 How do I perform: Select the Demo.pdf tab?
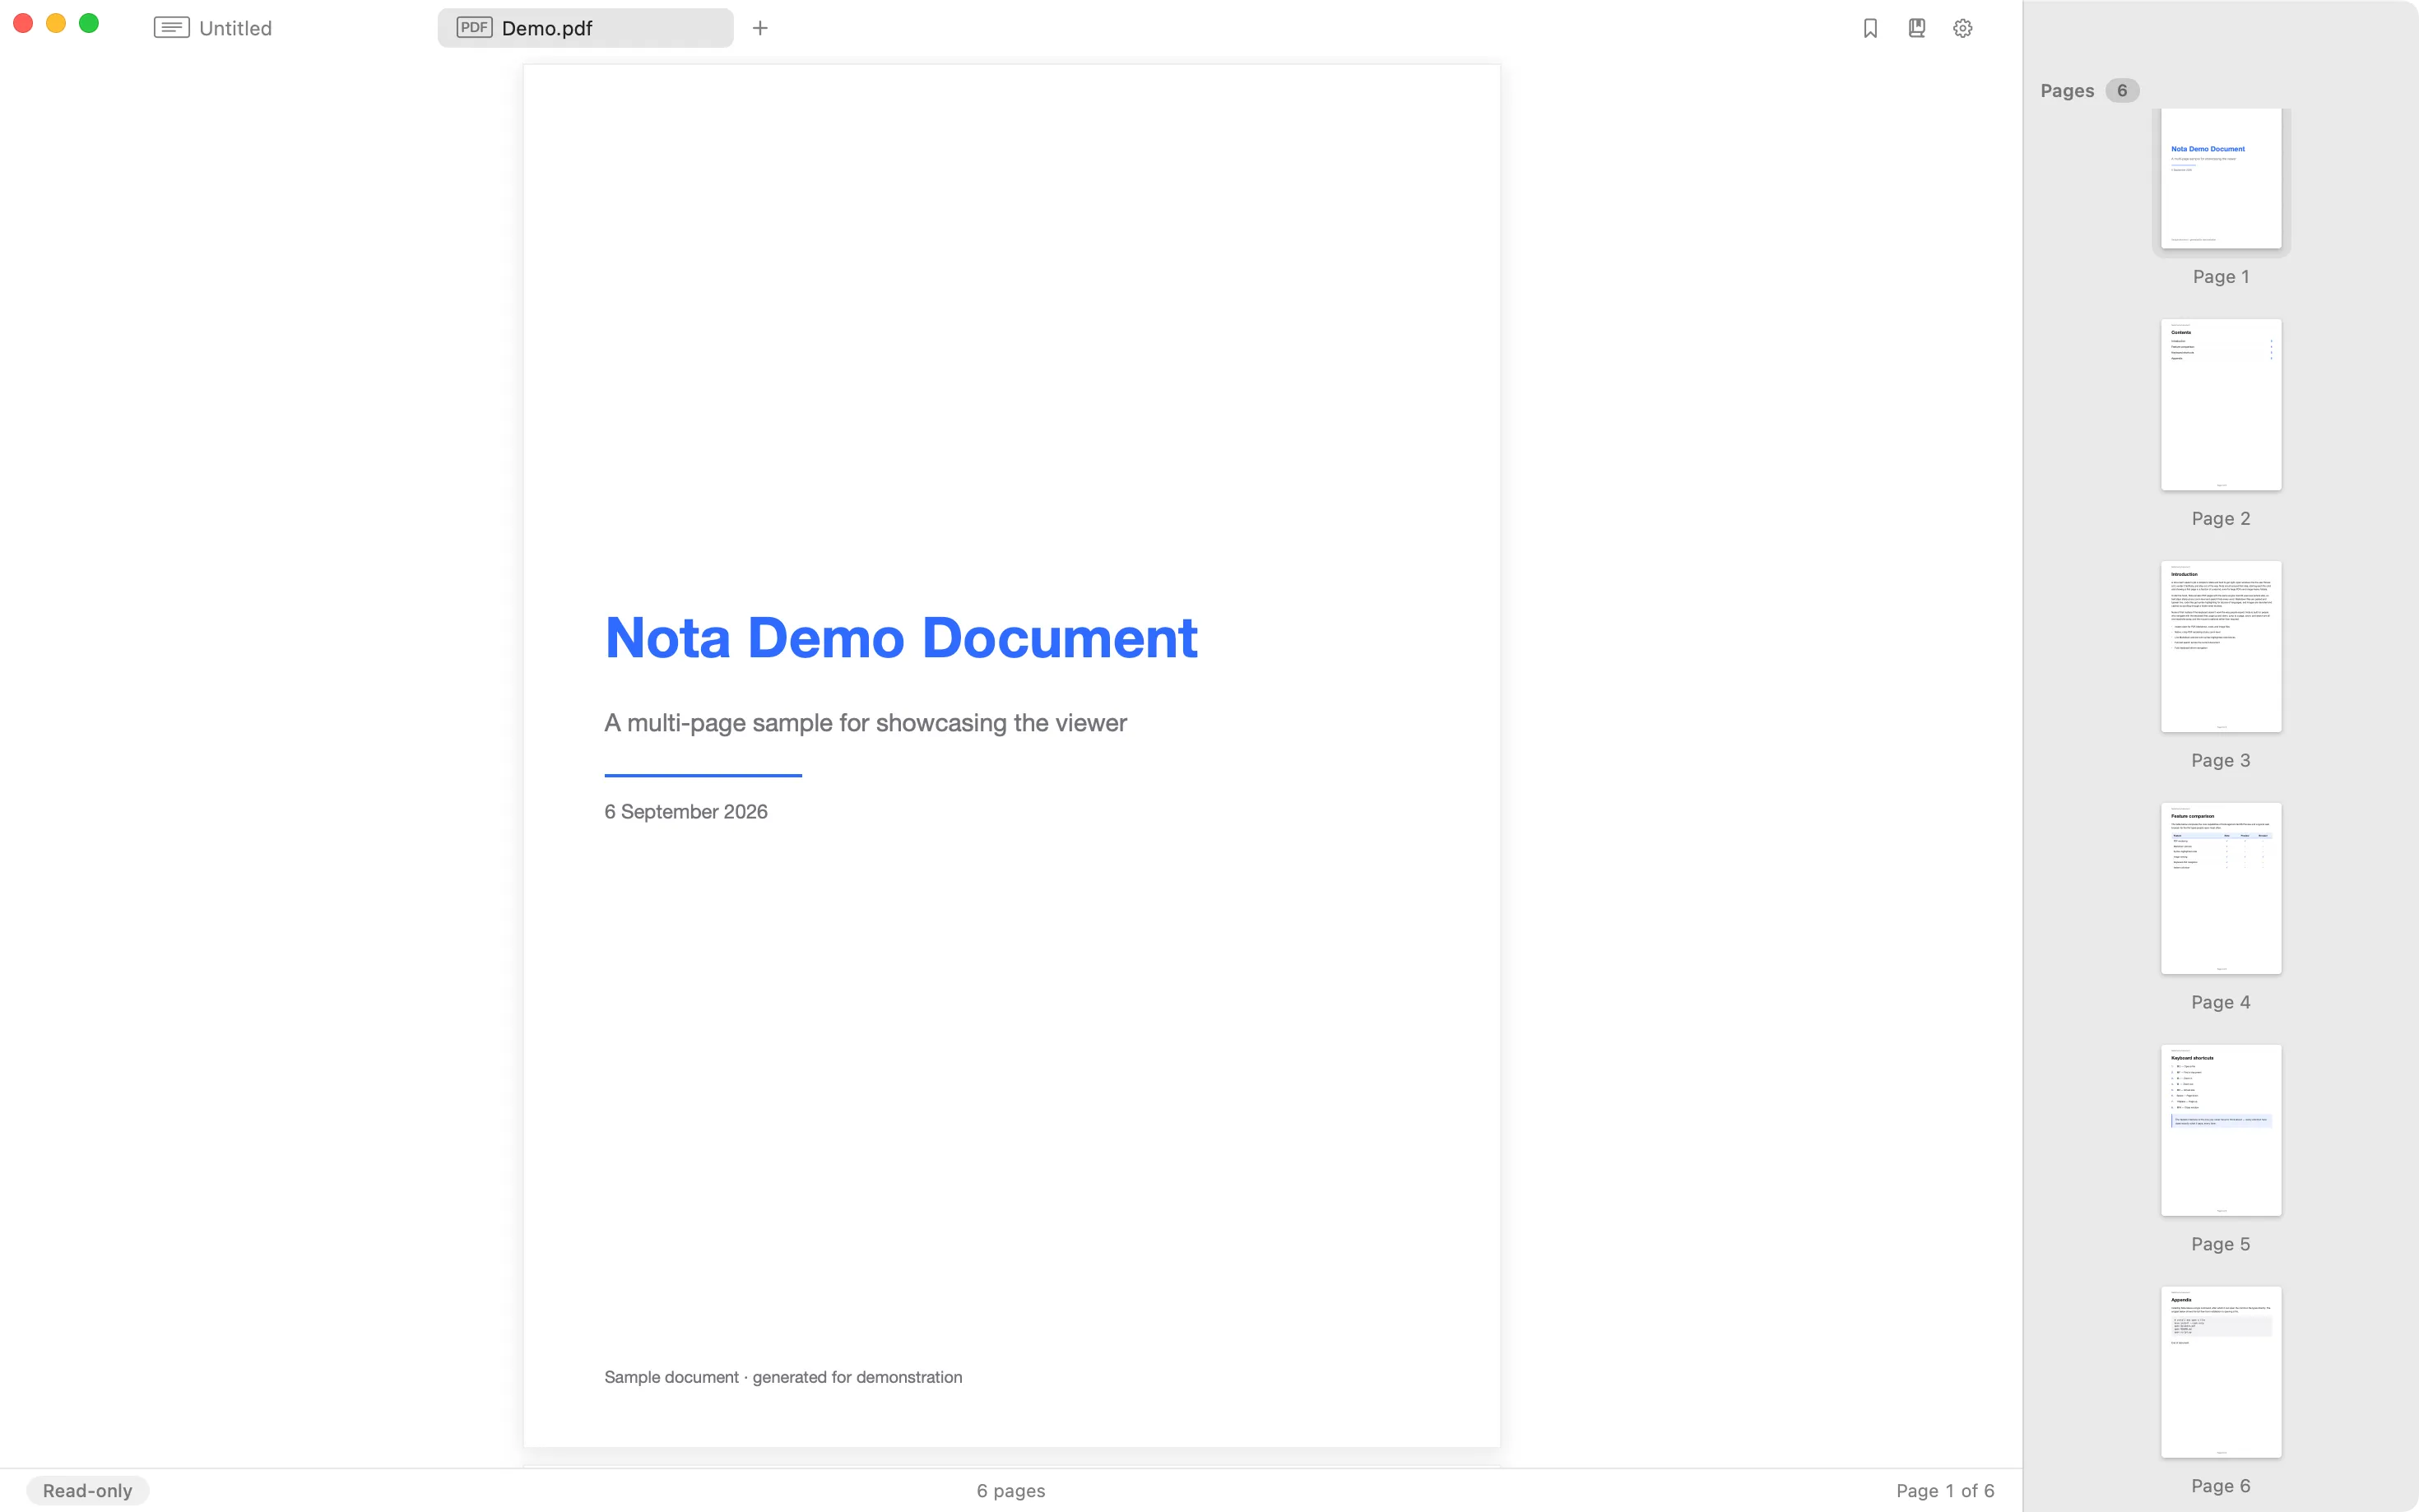(x=585, y=28)
